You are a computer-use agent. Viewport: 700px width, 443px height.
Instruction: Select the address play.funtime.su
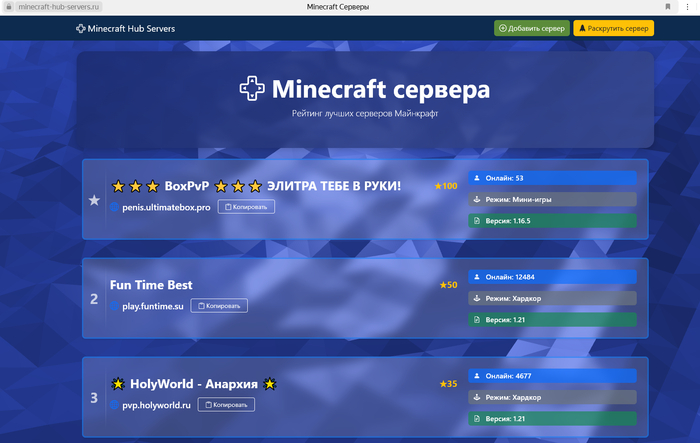click(x=153, y=306)
